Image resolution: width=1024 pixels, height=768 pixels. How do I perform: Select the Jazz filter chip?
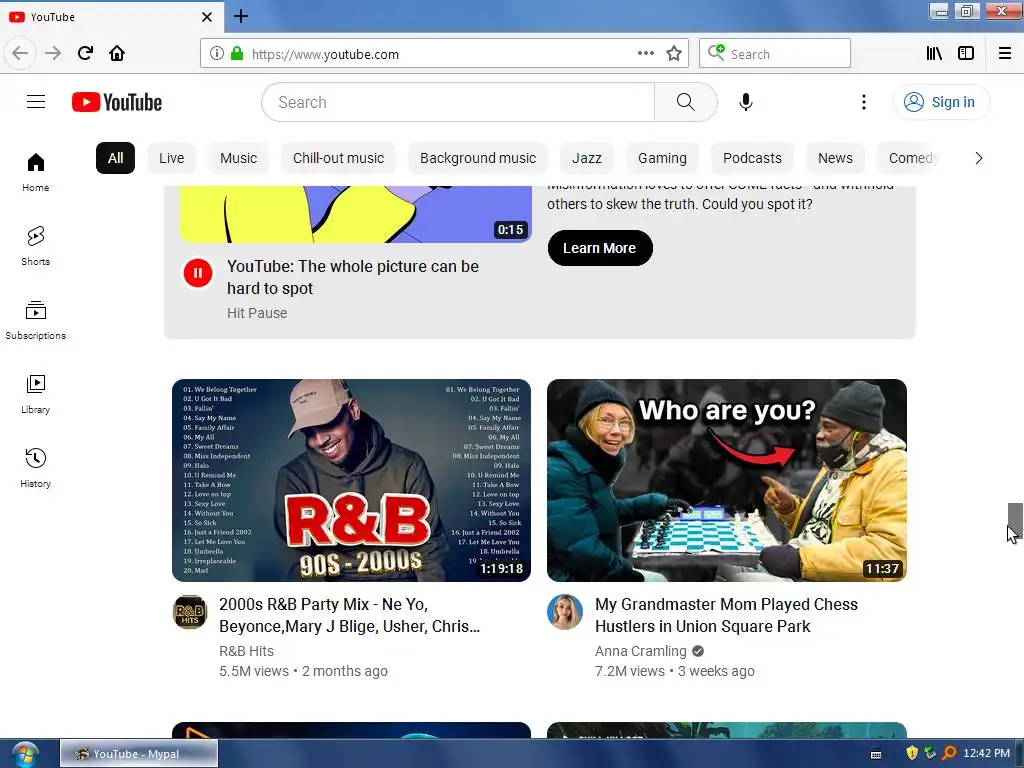(x=586, y=158)
